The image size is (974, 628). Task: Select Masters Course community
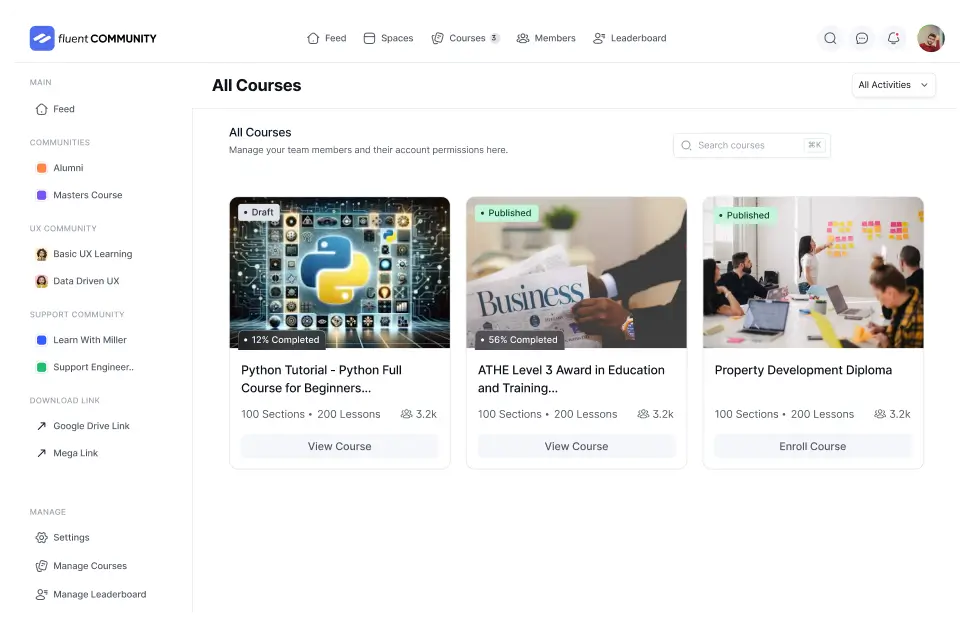[87, 195]
